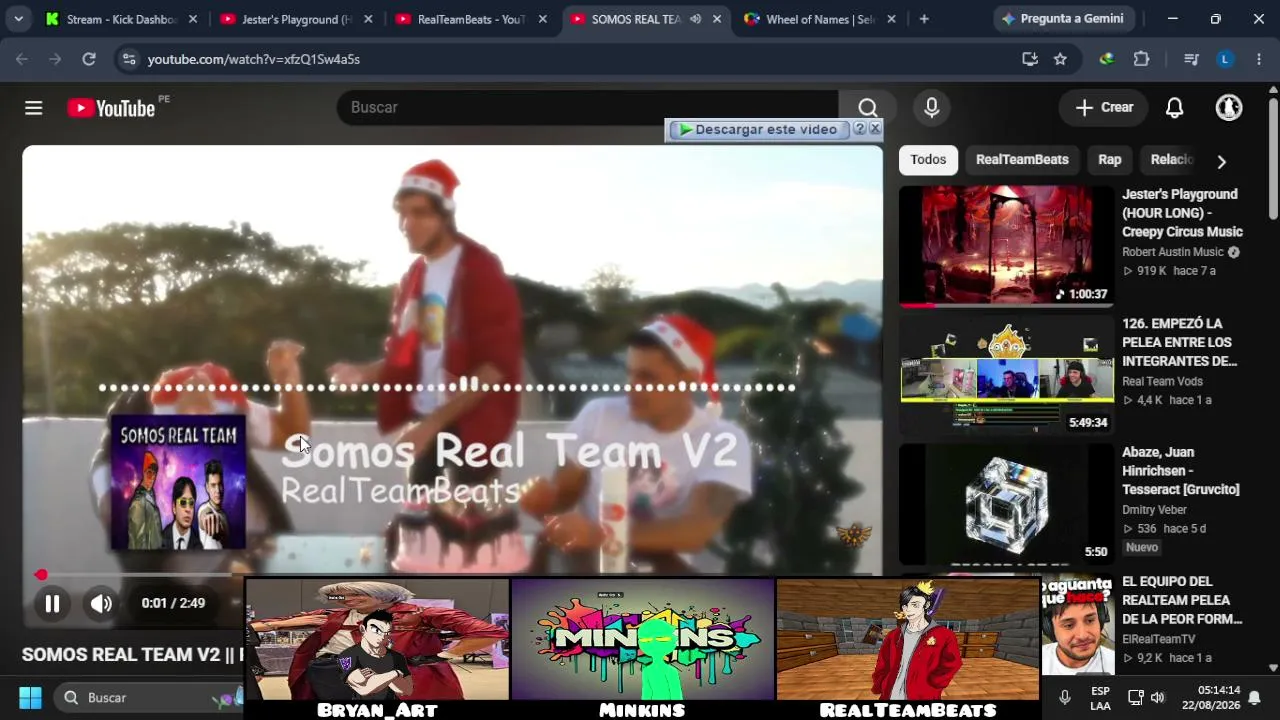Open Chrome's three-dot menu

(x=1259, y=59)
